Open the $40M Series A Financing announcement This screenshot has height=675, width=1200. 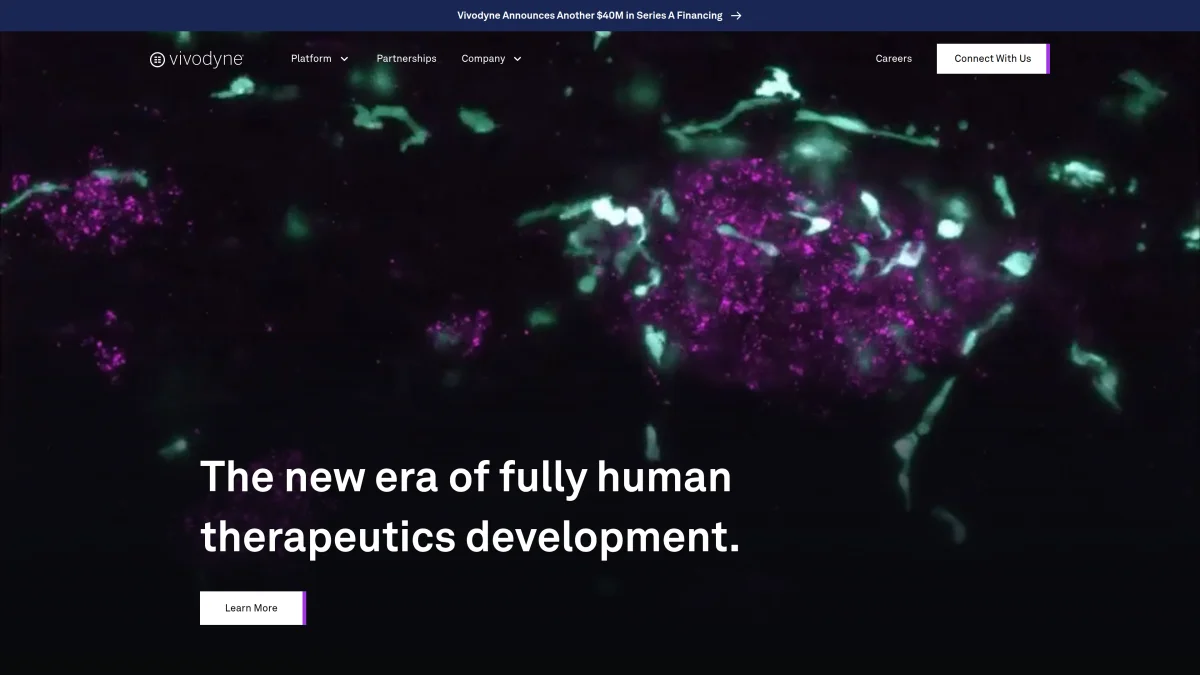(588, 16)
